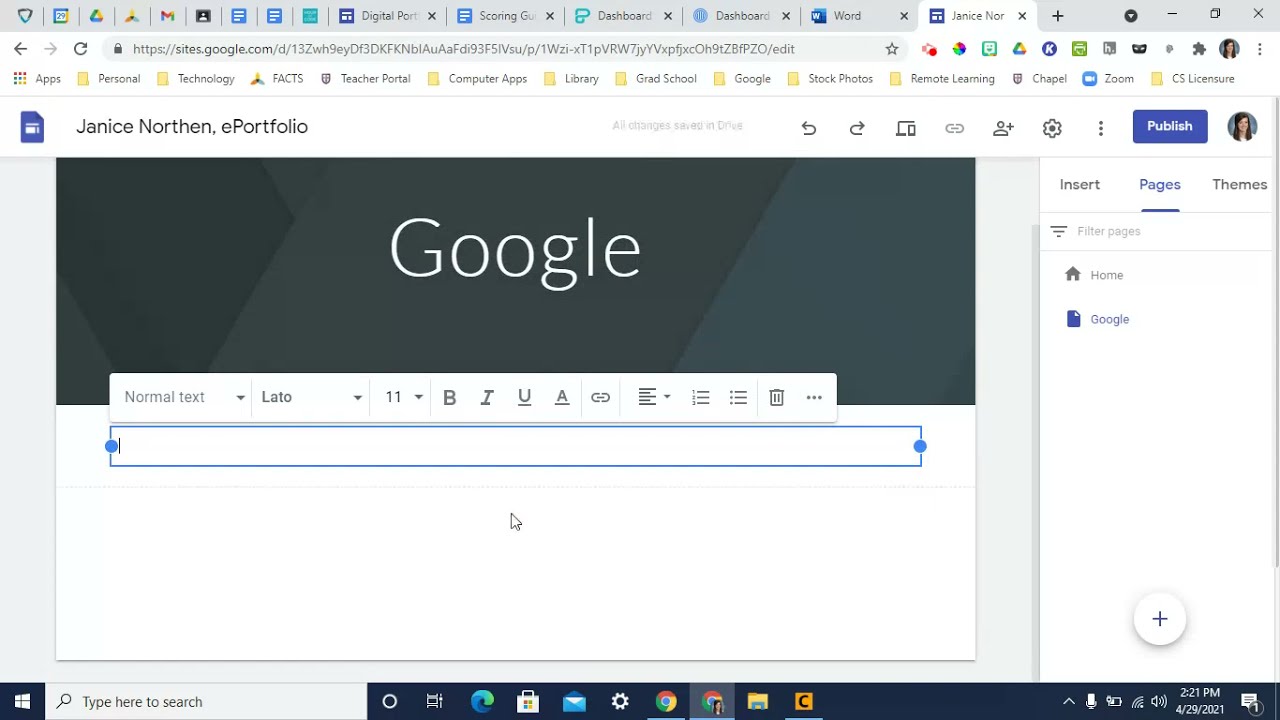
Task: Click the browser Back arrow
Action: [x=21, y=48]
